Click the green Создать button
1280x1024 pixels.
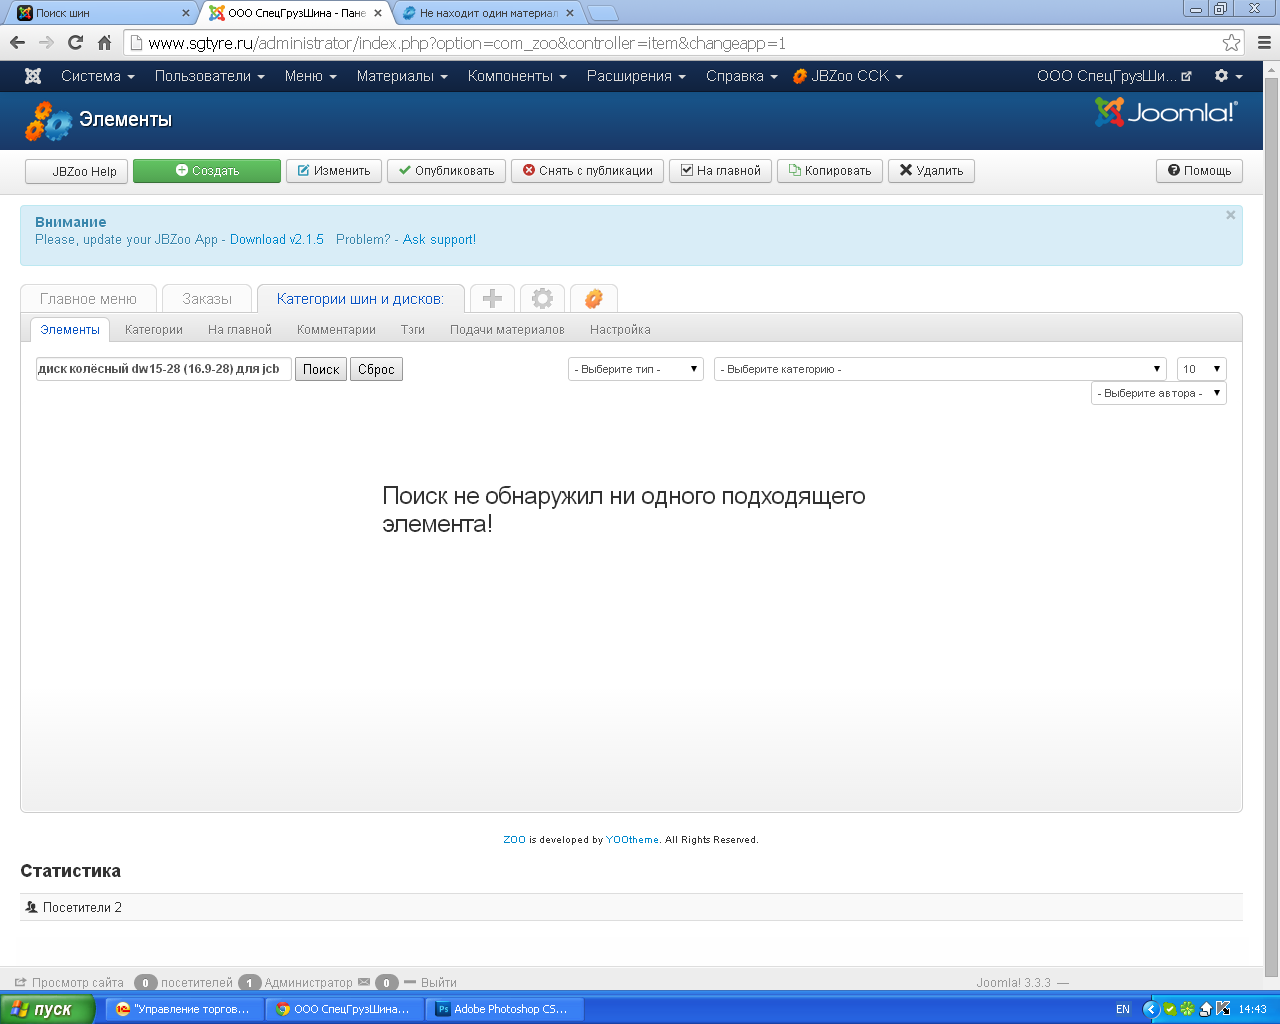point(207,171)
